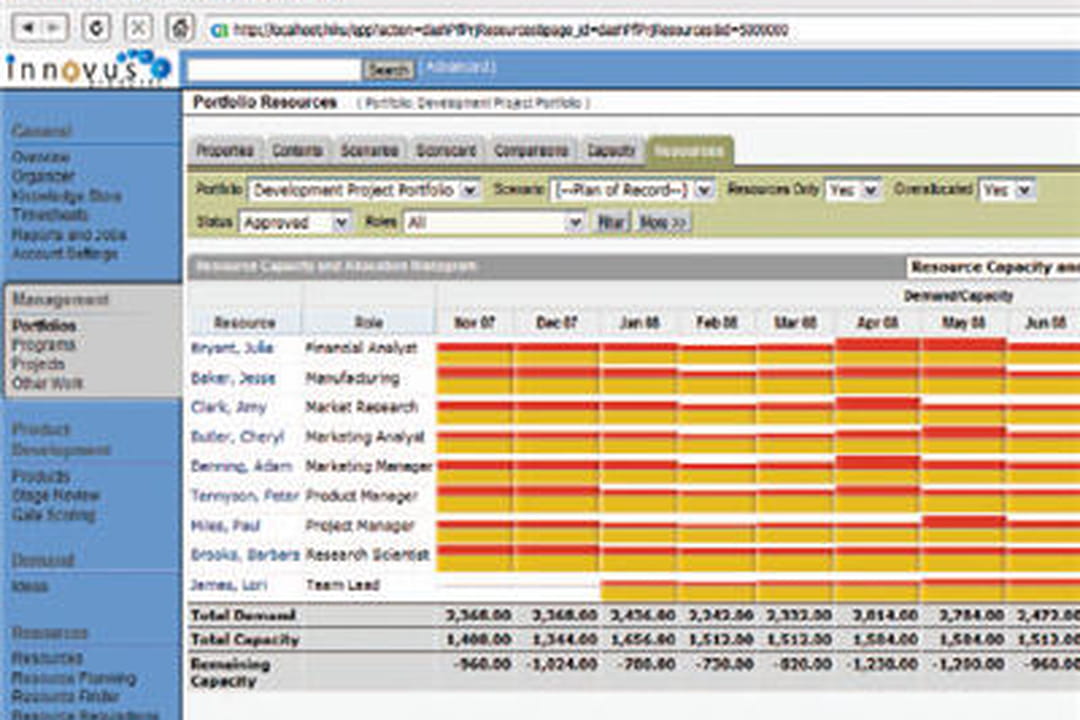The width and height of the screenshot is (1080, 720).
Task: Click into the search text field
Action: [x=274, y=69]
